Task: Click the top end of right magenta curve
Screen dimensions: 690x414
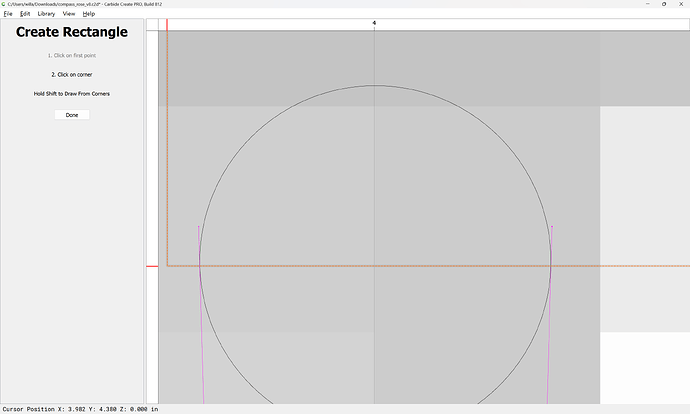Action: pyautogui.click(x=552, y=227)
